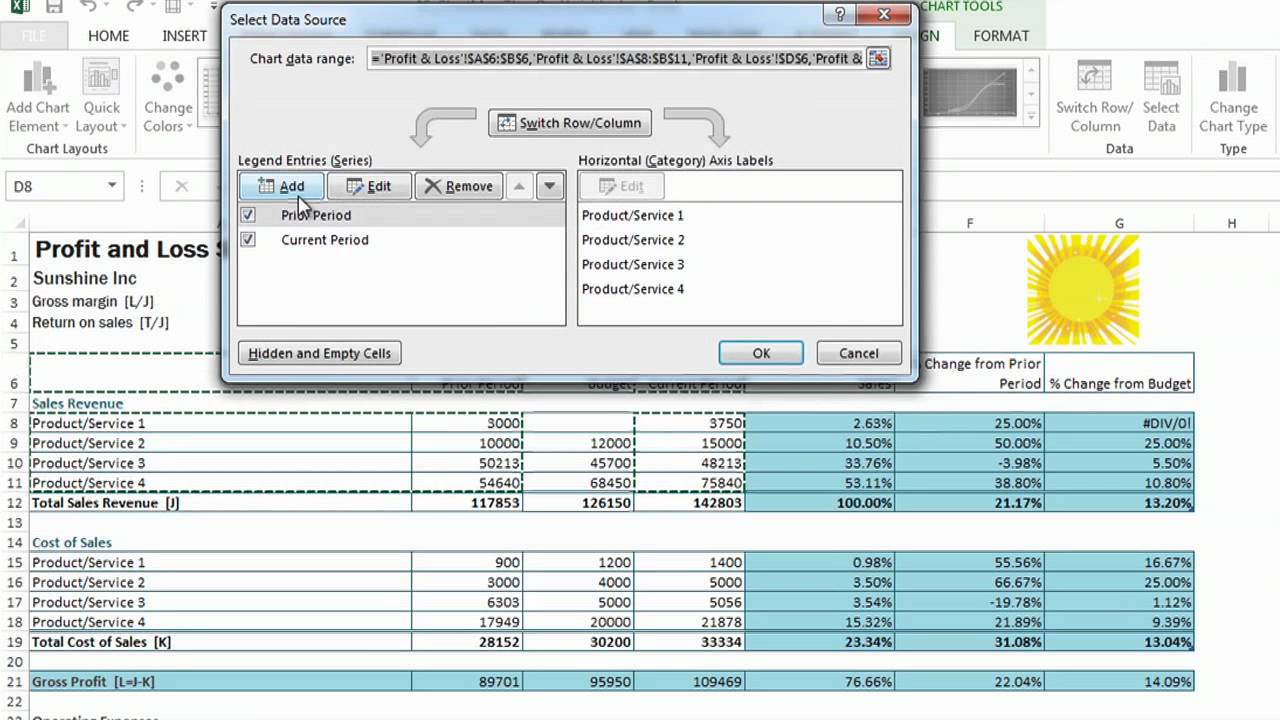The image size is (1280, 720).
Task: Uncheck the Prior Period series checkbox
Action: [x=248, y=215]
